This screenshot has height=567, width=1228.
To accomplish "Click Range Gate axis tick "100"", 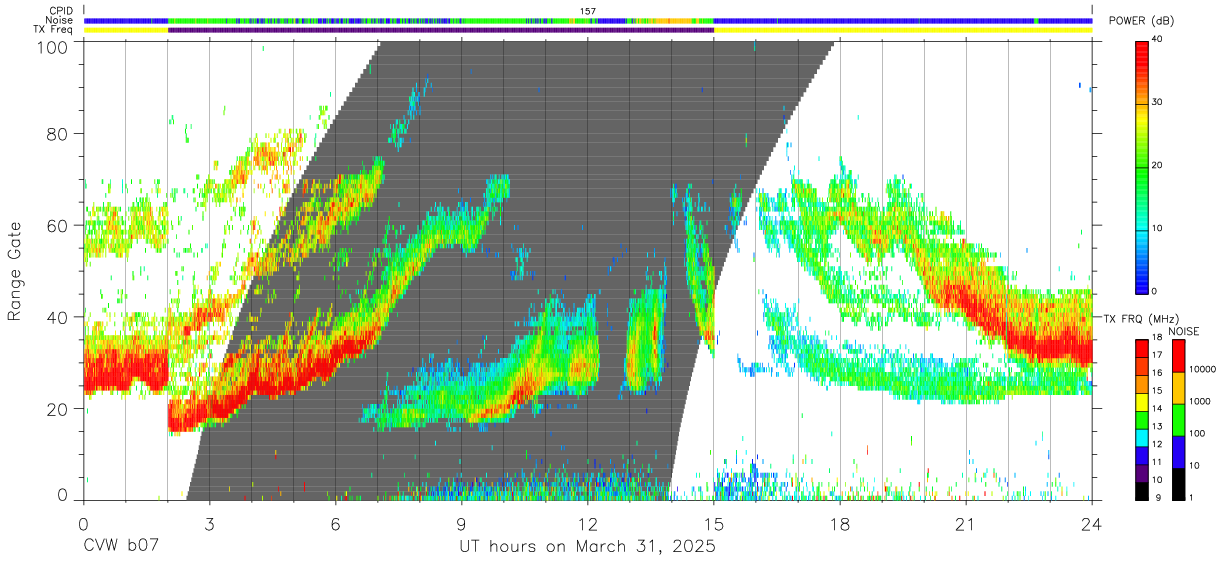I will [x=54, y=46].
